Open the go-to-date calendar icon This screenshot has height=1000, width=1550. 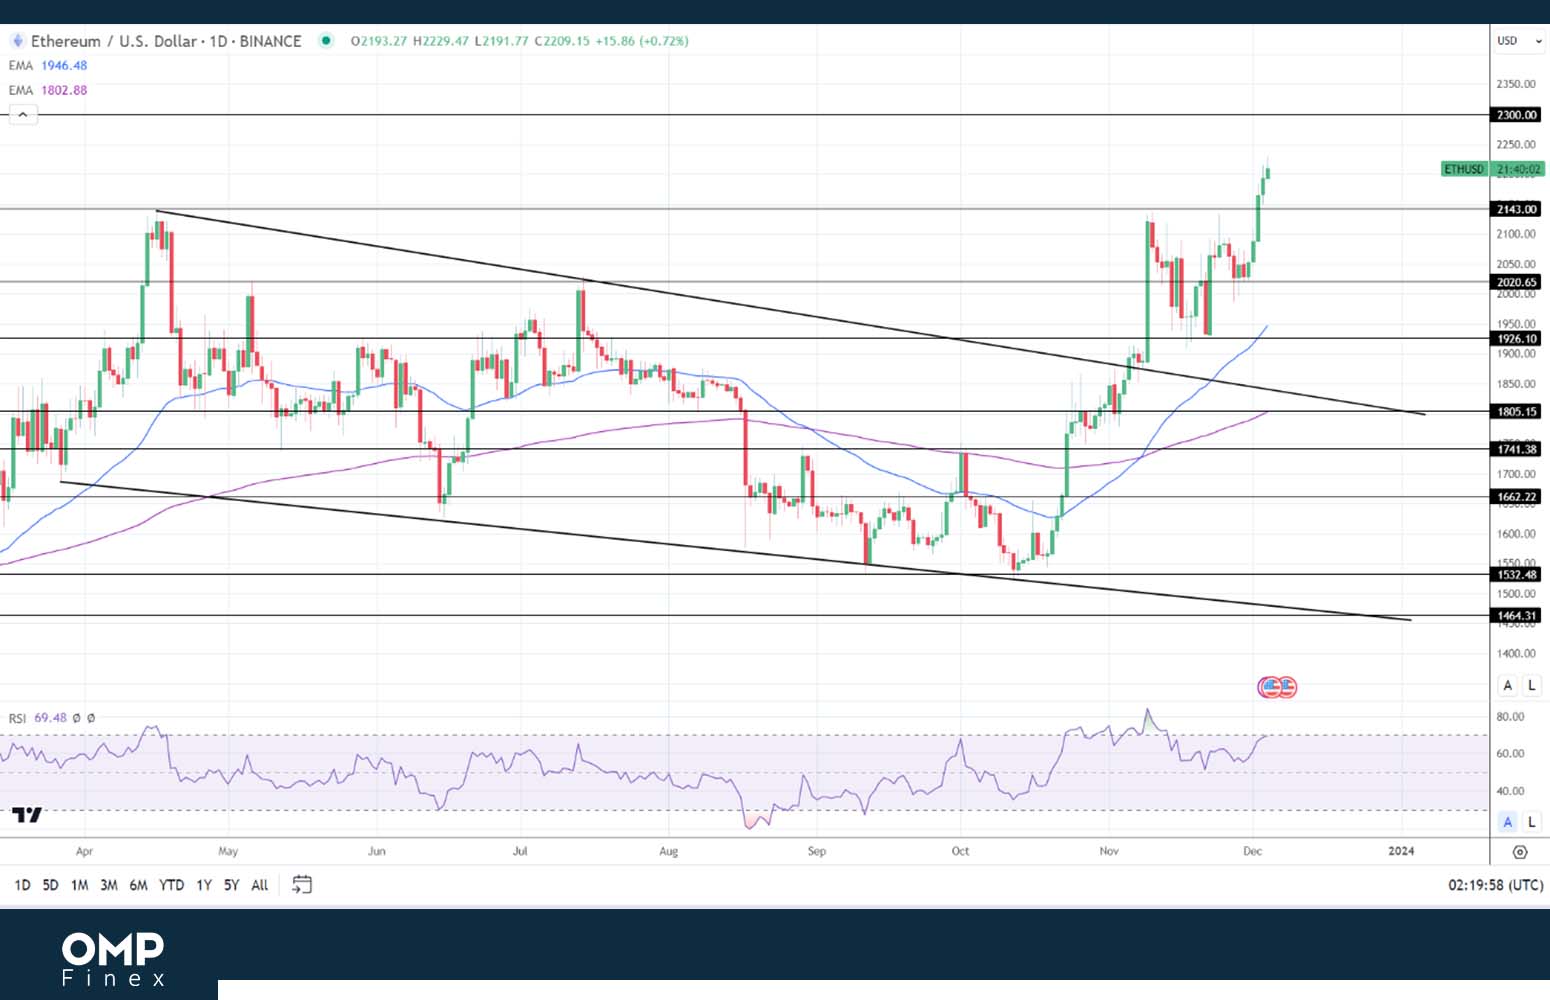tap(302, 885)
